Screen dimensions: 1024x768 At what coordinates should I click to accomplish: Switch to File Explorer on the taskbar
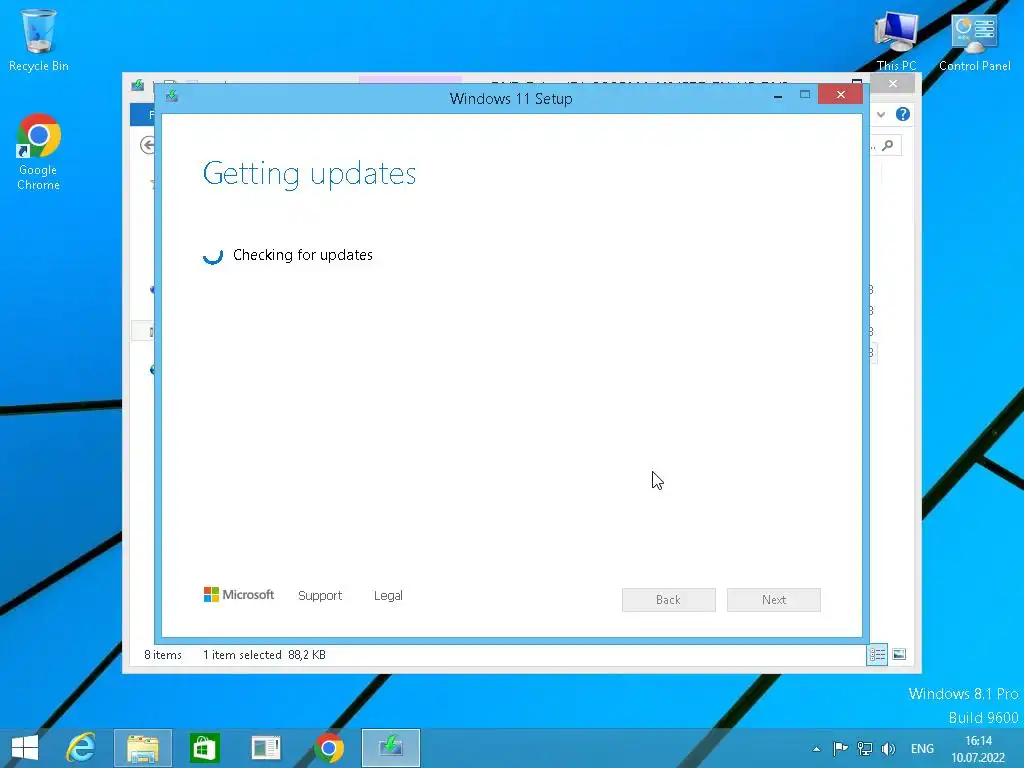[143, 748]
